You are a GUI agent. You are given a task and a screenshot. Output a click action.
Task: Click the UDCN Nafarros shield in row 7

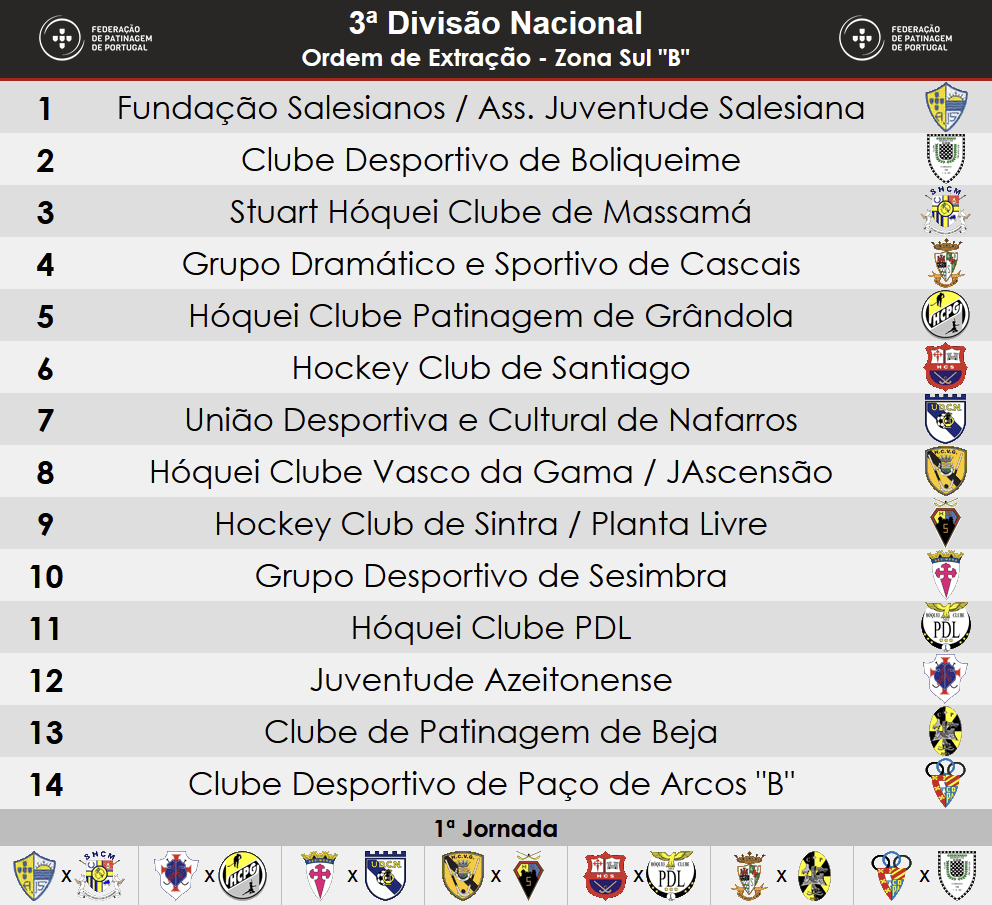(945, 418)
